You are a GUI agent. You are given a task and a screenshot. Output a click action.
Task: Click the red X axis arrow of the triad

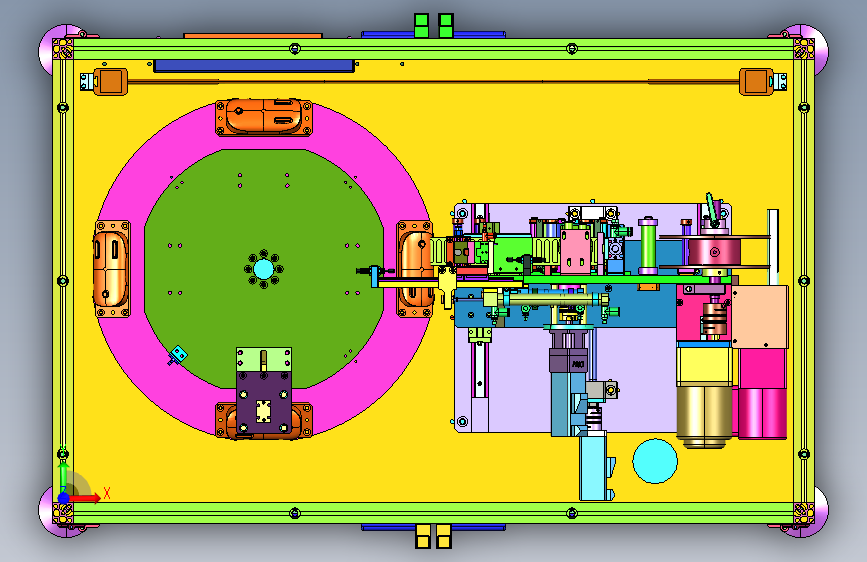click(86, 498)
